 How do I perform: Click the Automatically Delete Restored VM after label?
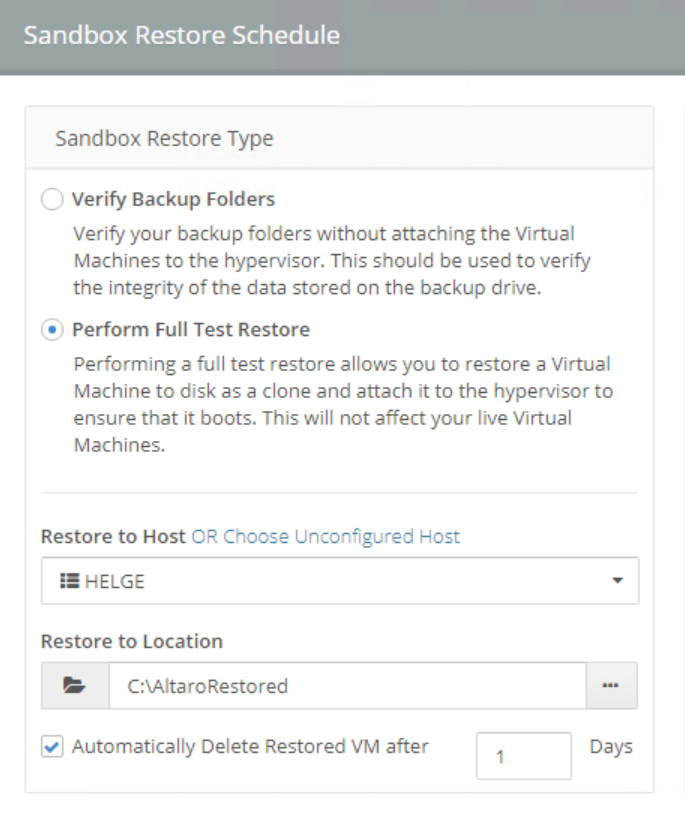(x=250, y=746)
